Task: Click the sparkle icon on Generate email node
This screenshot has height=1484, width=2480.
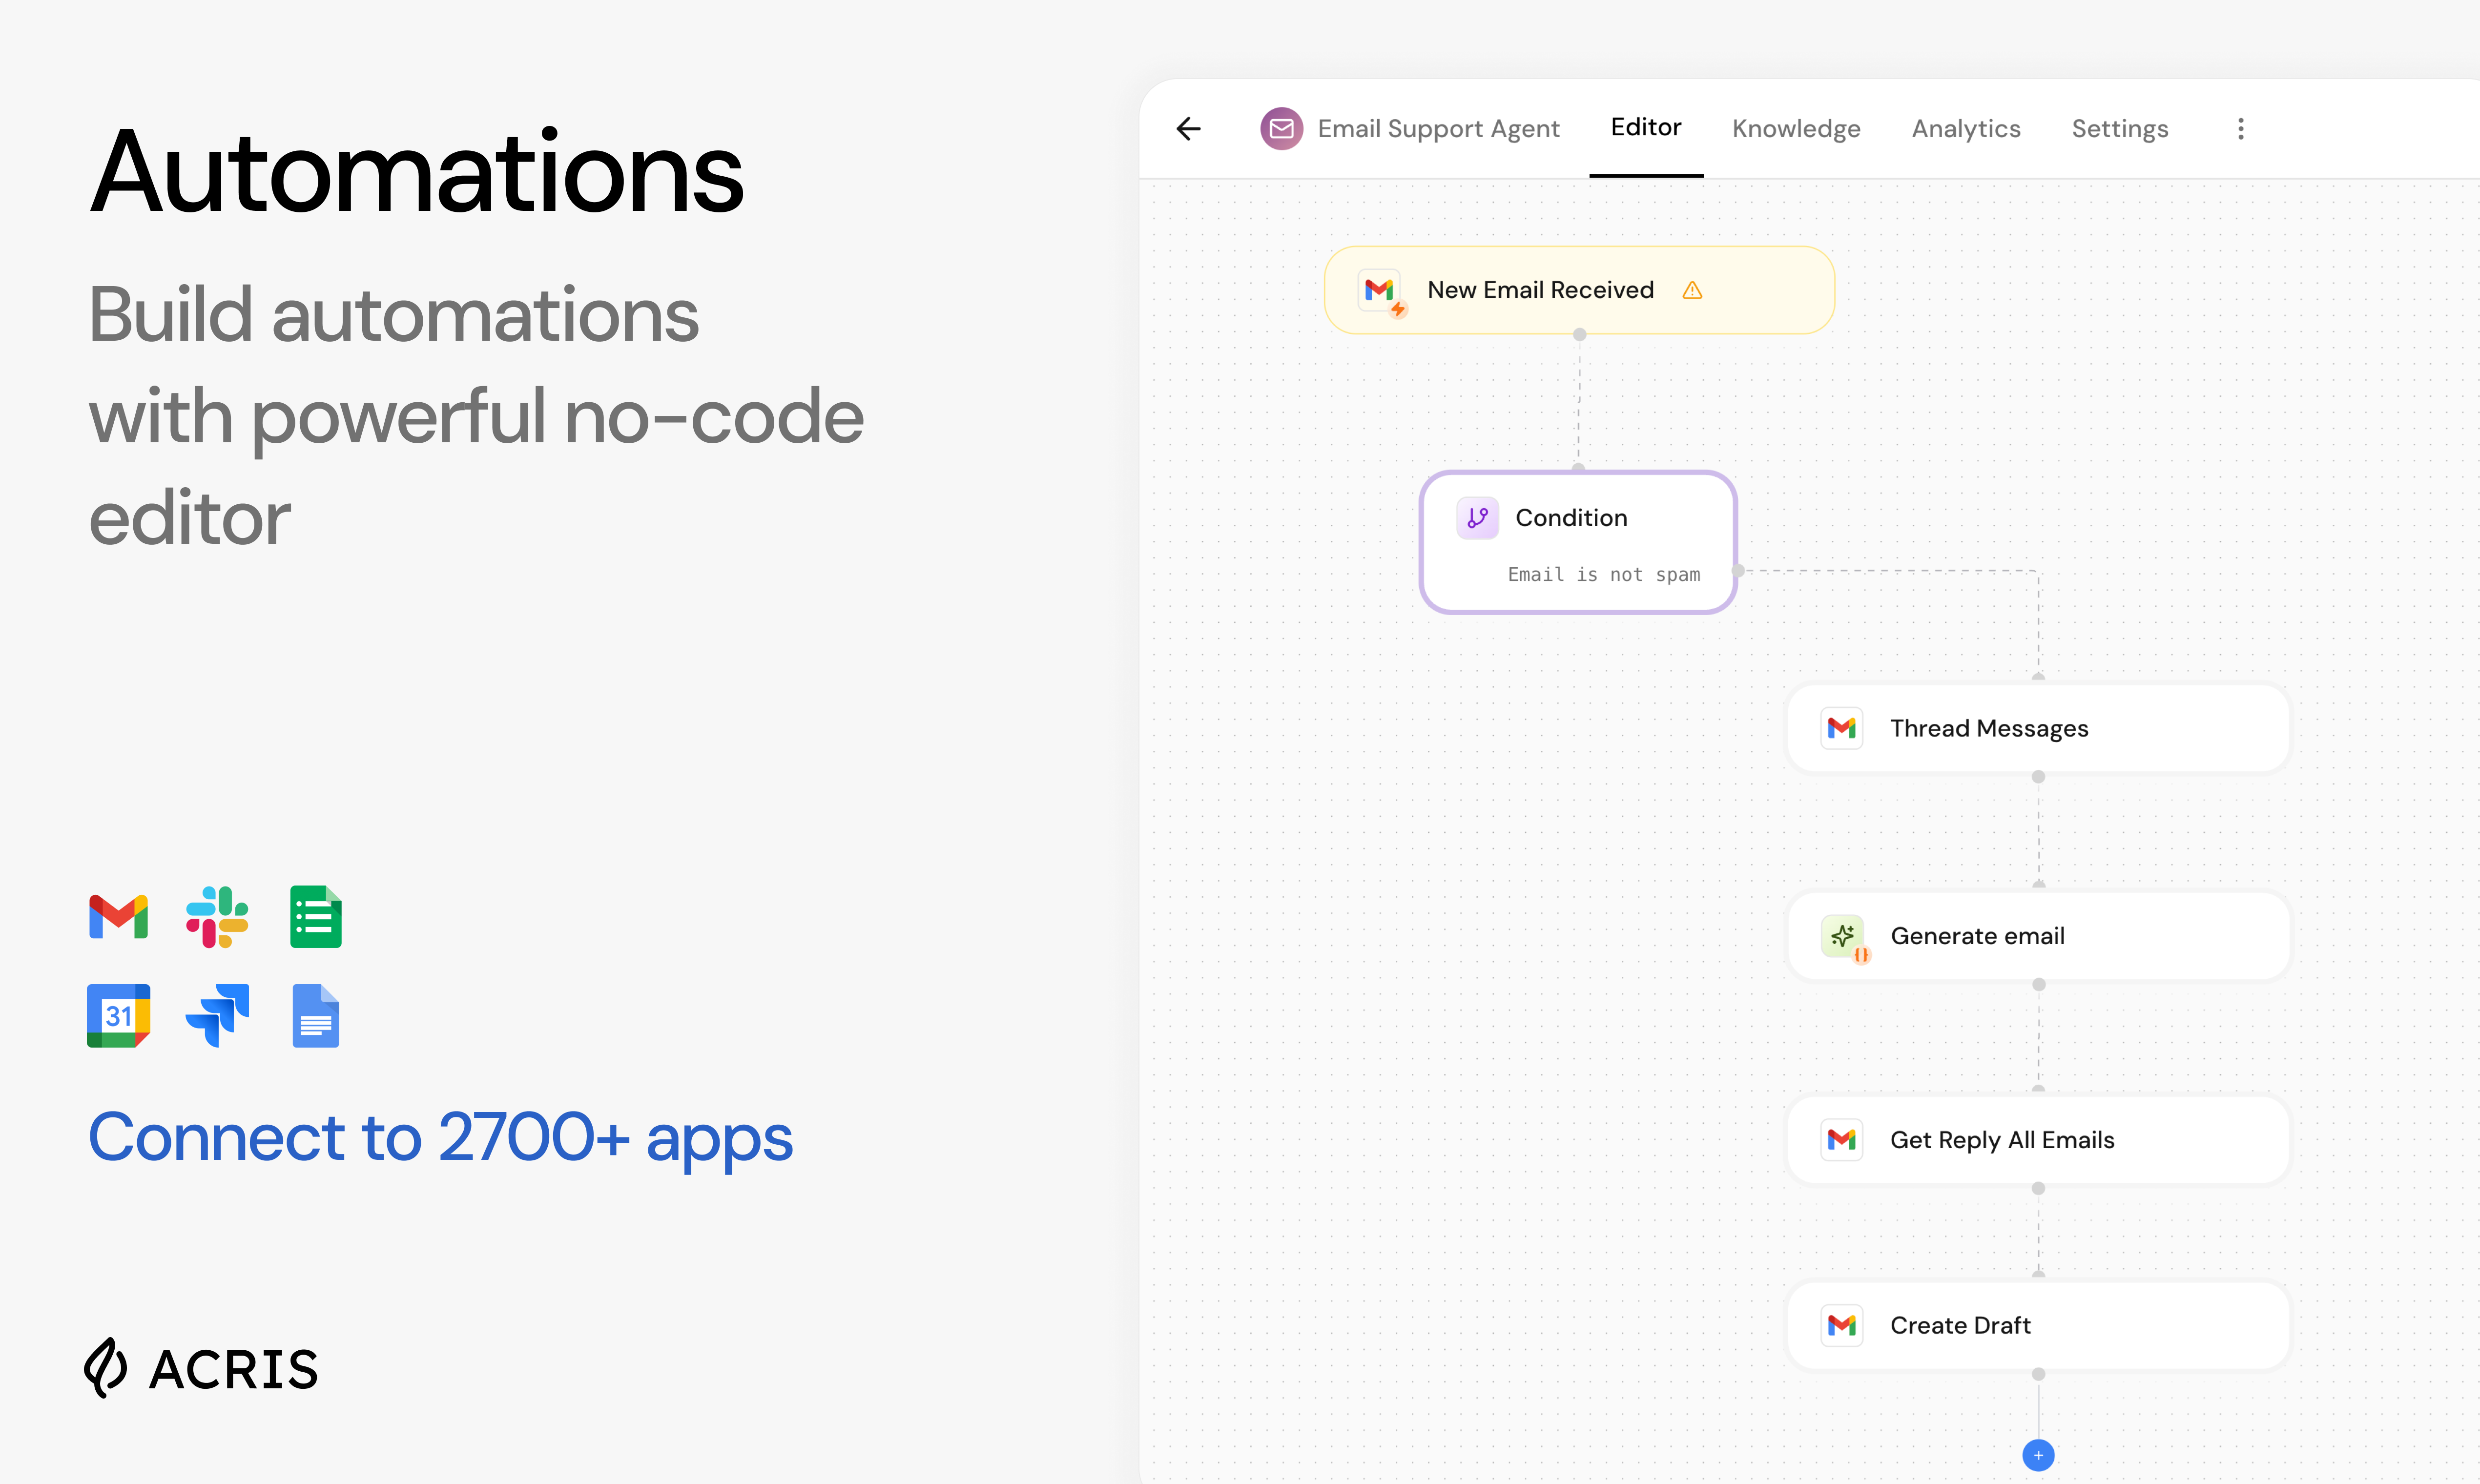Action: (1842, 936)
